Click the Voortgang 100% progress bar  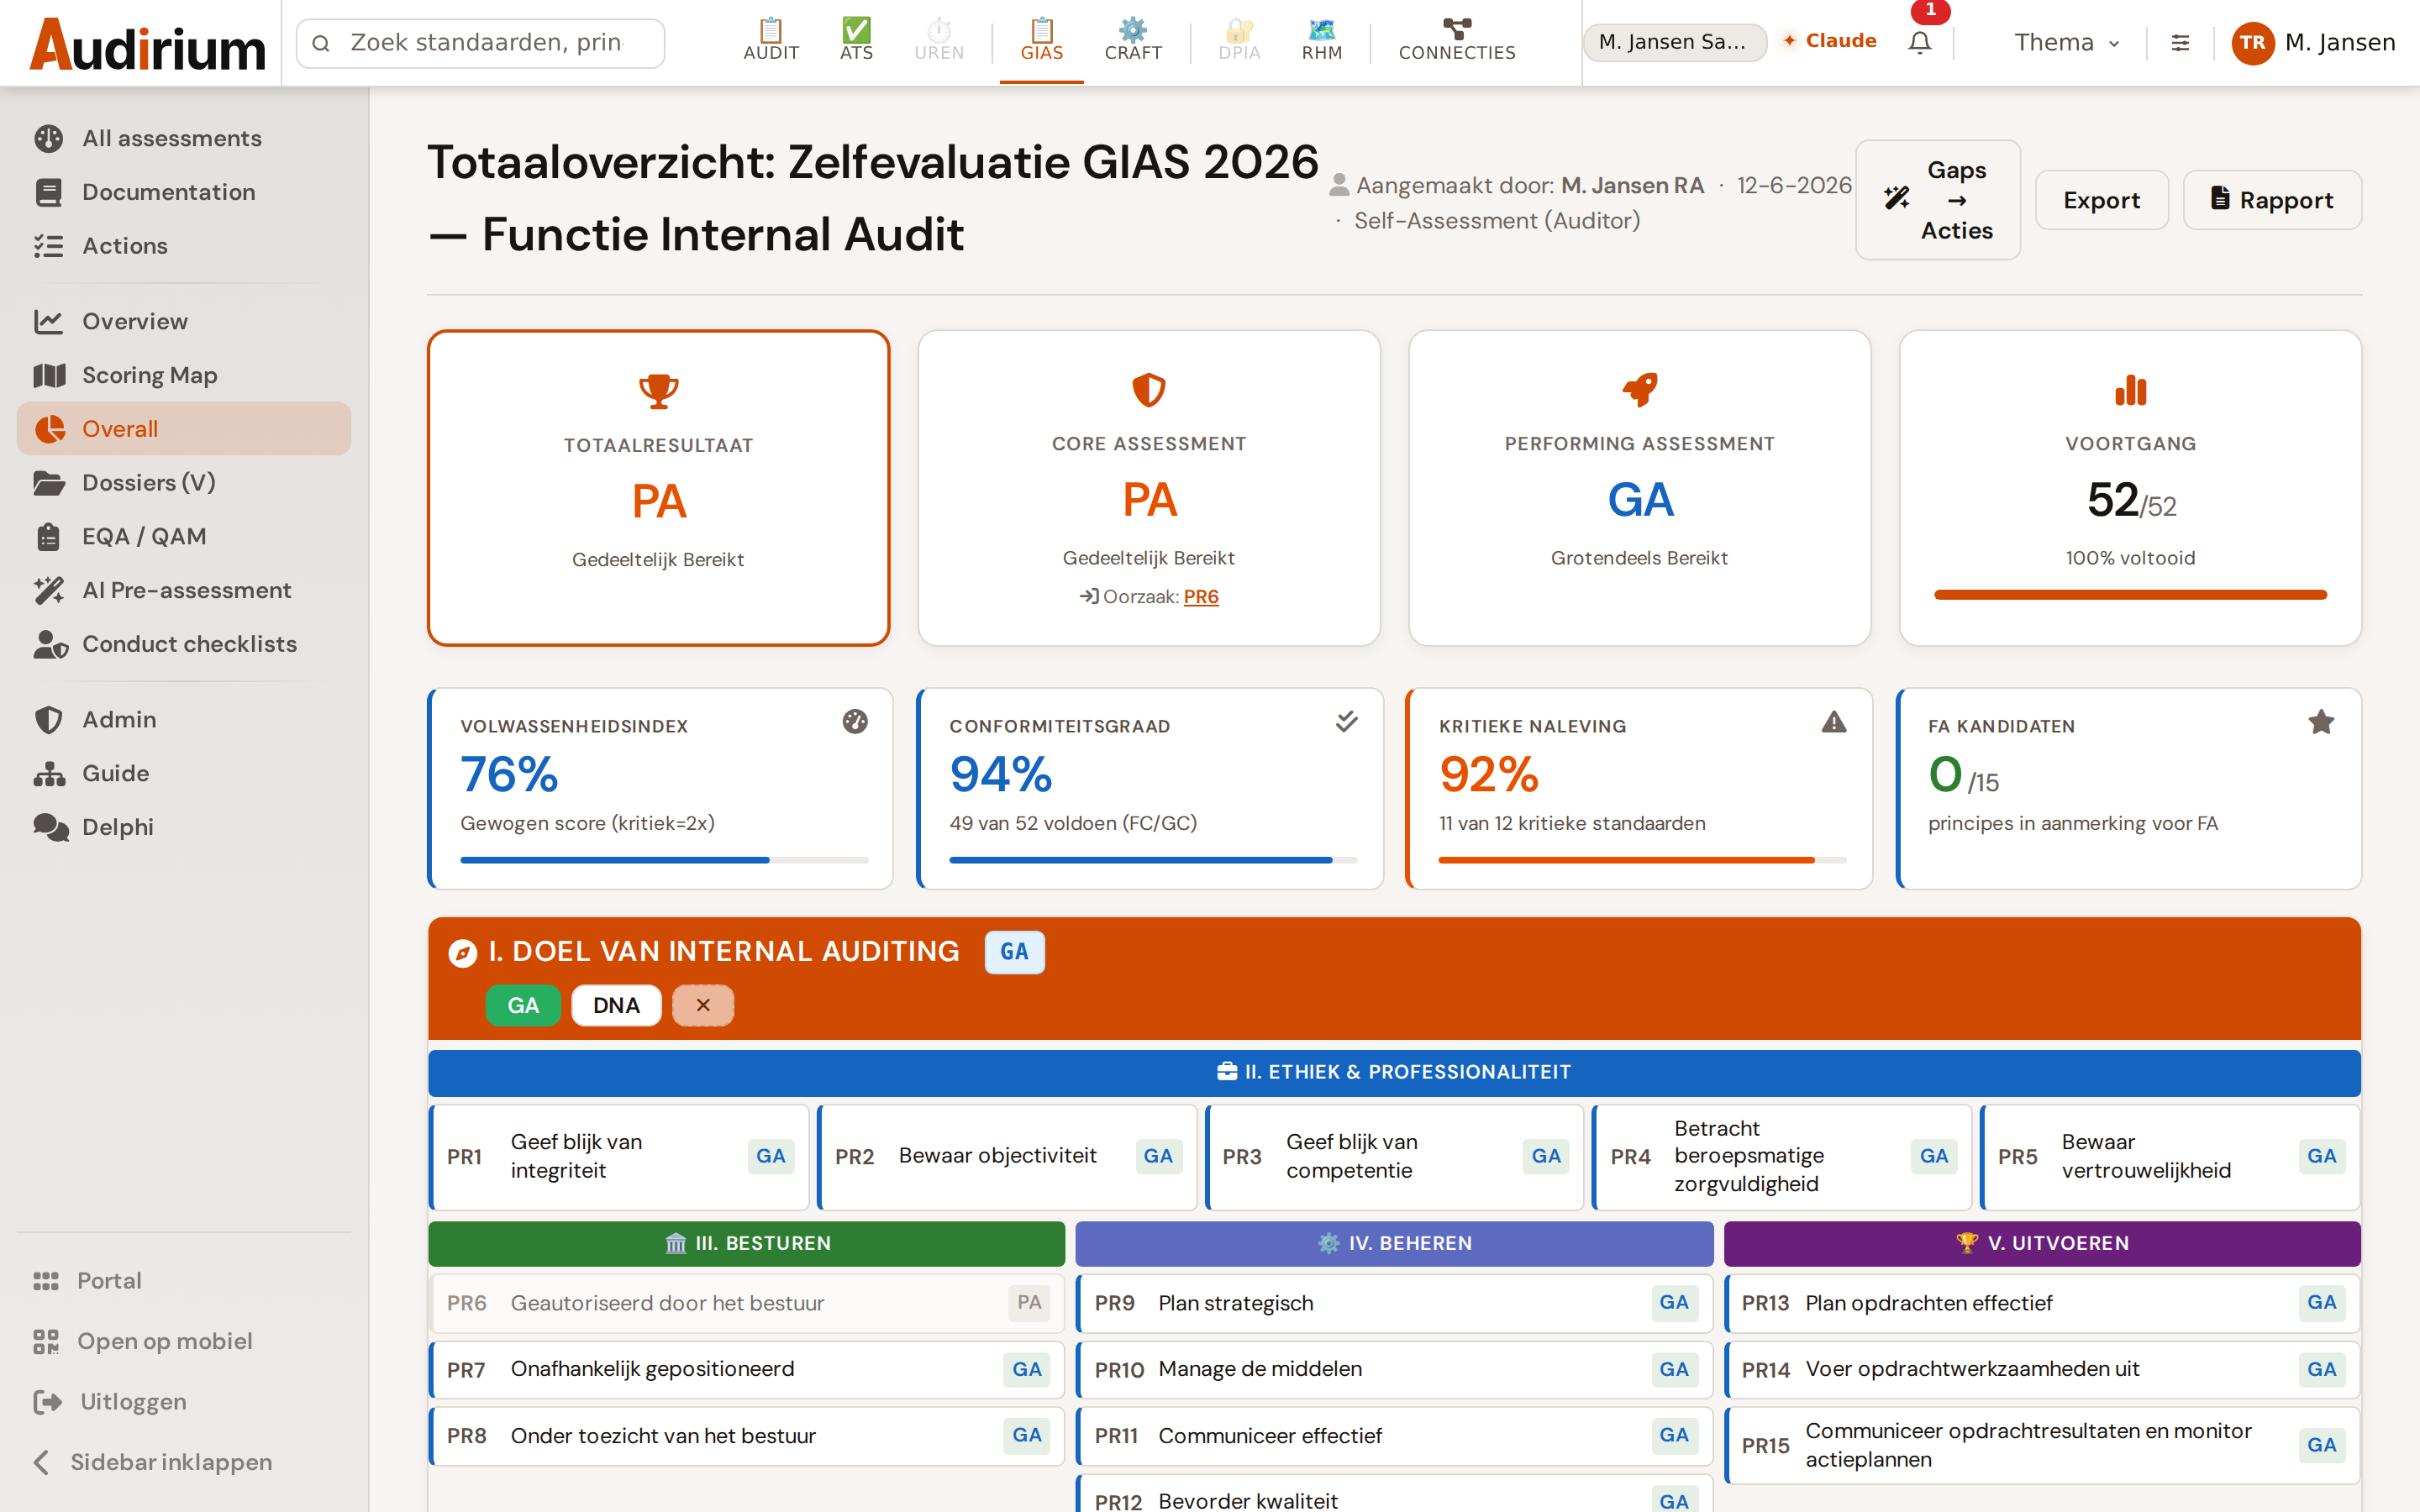(x=2130, y=595)
